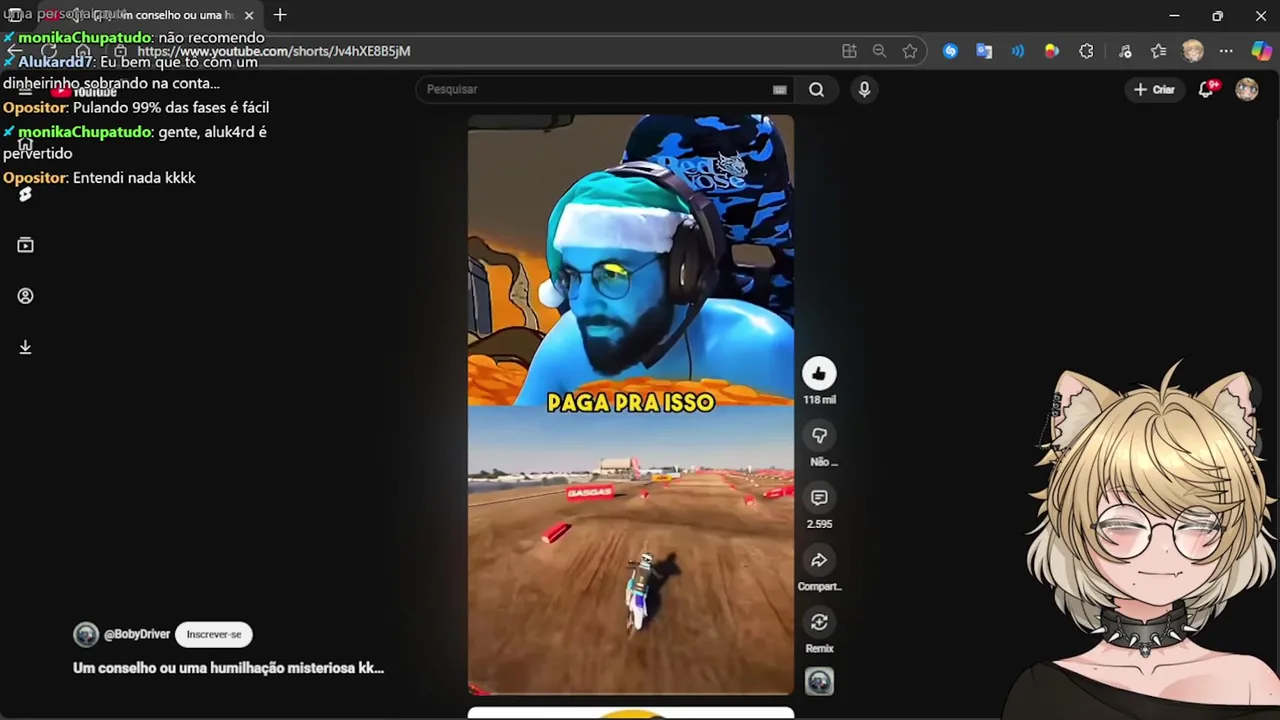Open the BobyDriver channel avatar
The image size is (1280, 720).
(86, 634)
